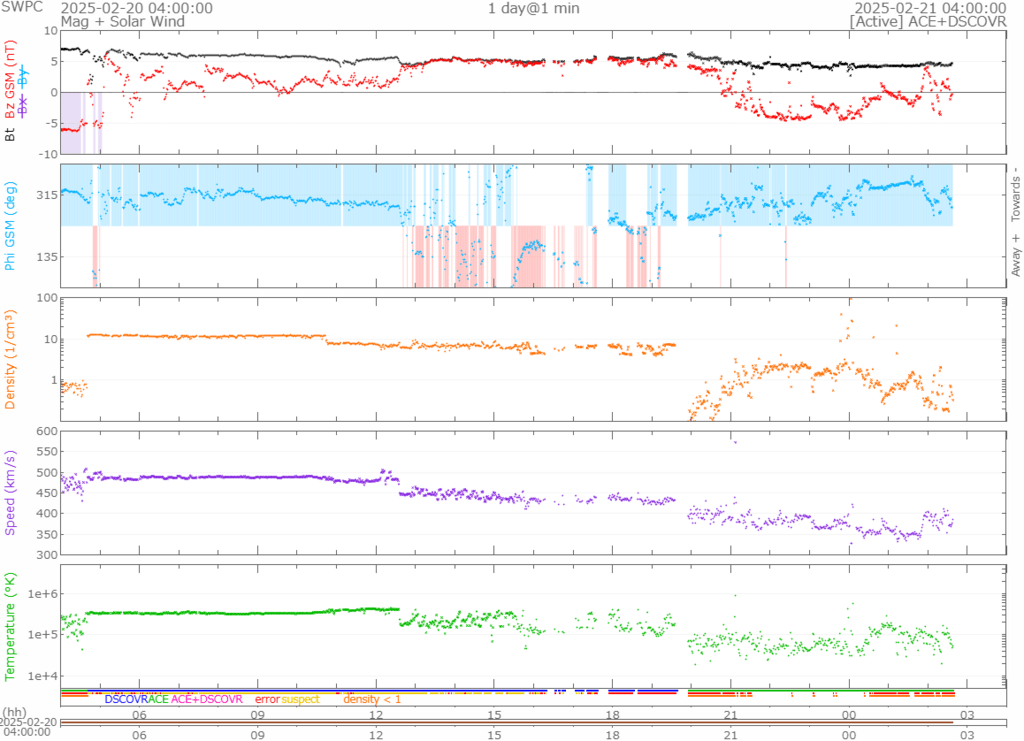Click the green Temperature axis label
The width and height of the screenshot is (1024, 741).
11,625
